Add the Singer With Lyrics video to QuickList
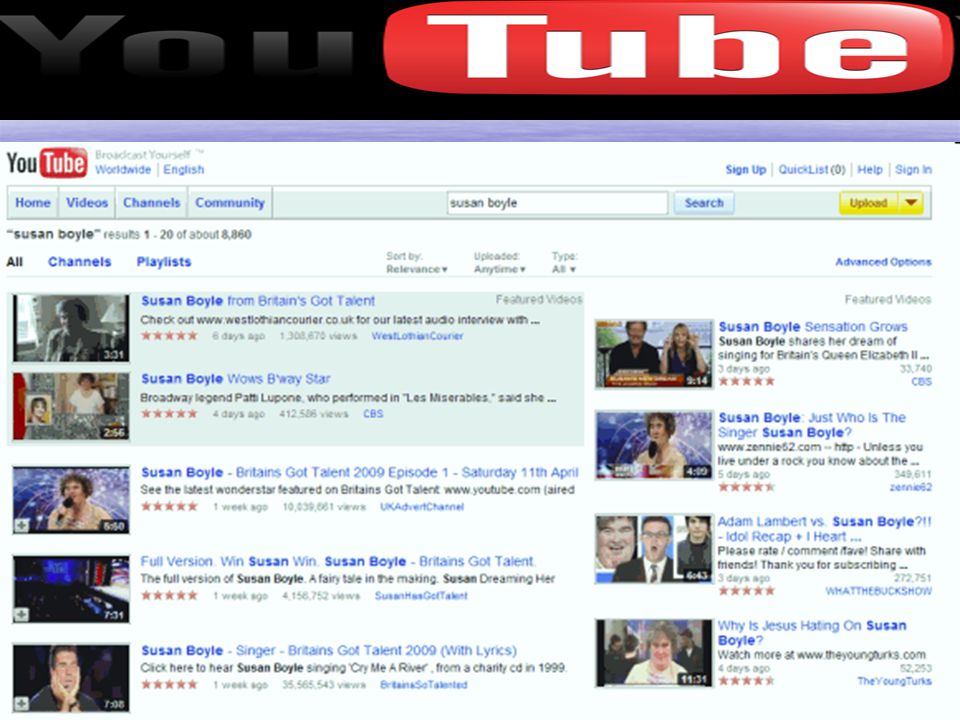 [21, 703]
